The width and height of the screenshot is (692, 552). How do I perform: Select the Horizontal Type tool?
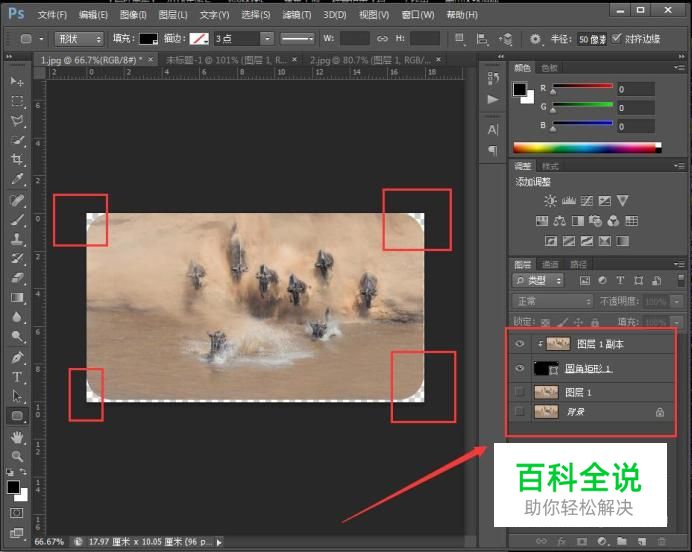(17, 377)
